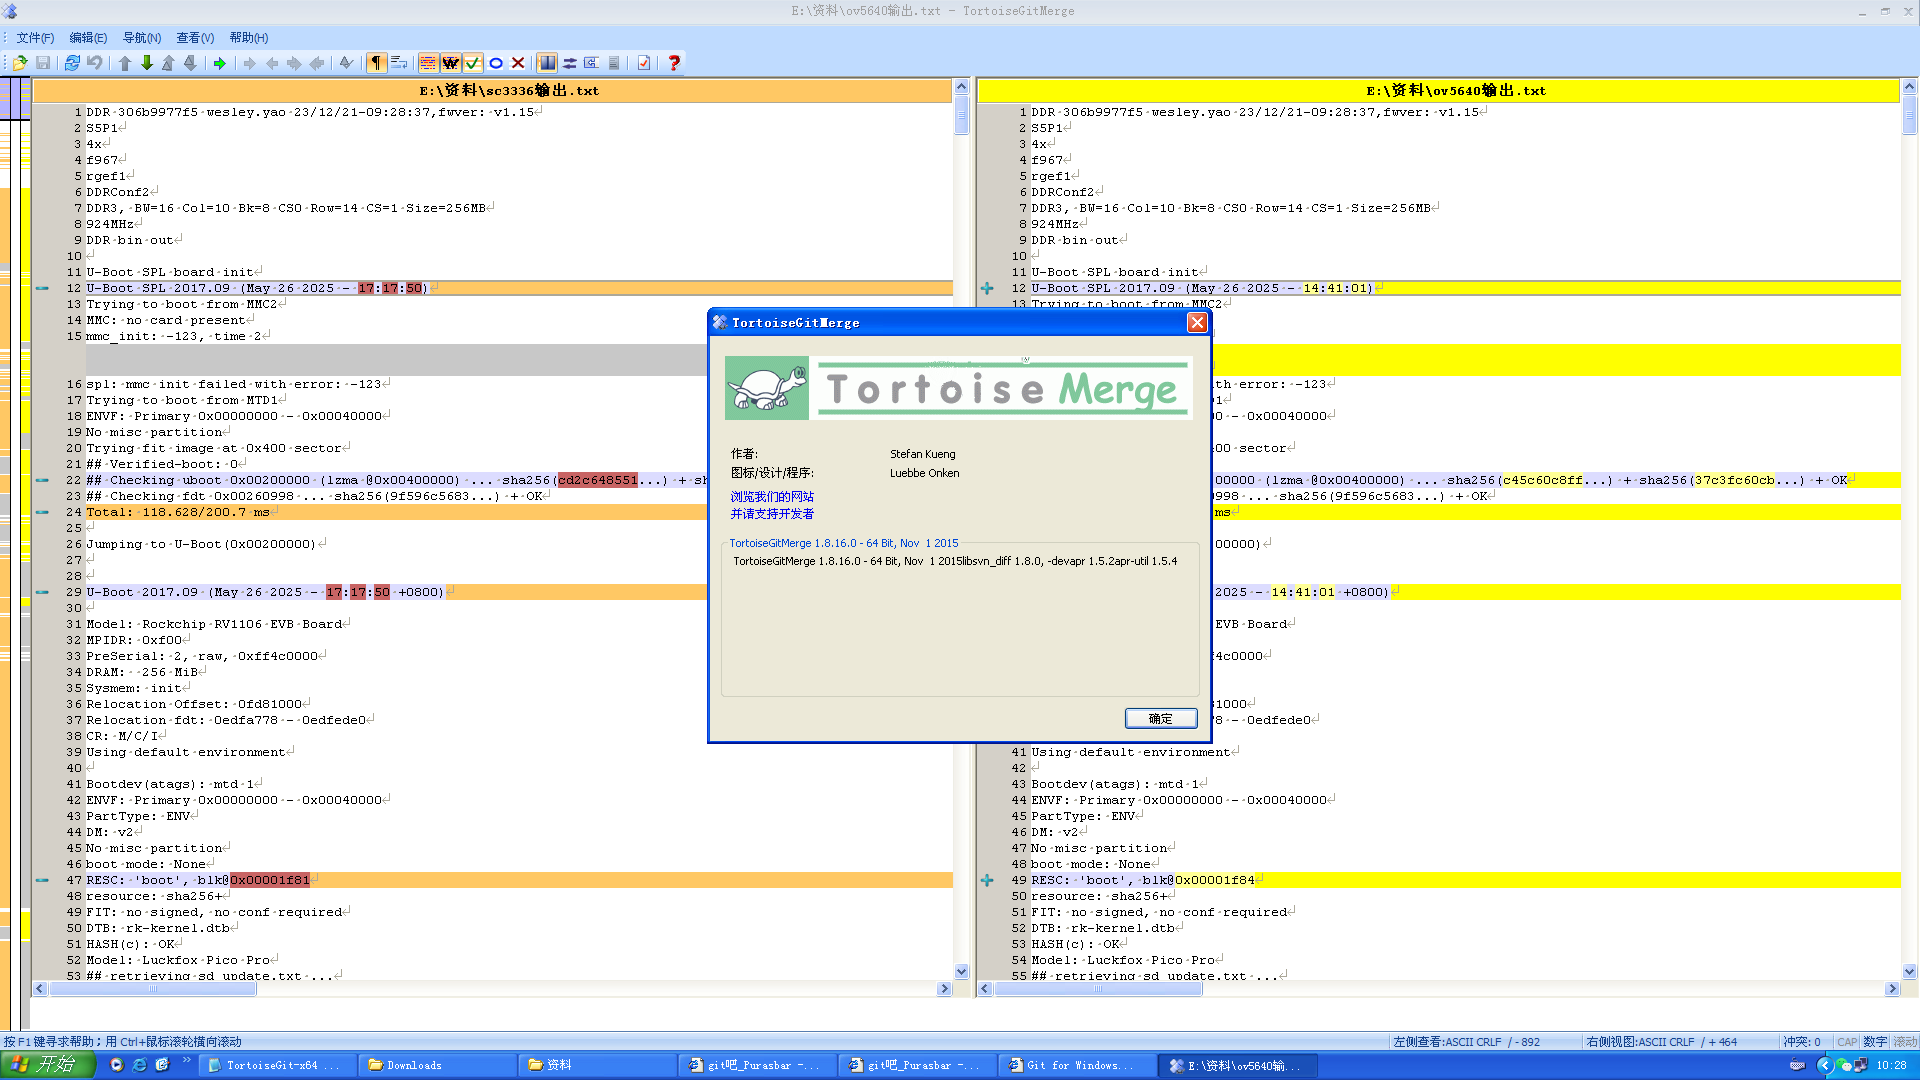
Task: Click swap left and right views icon
Action: click(x=570, y=63)
